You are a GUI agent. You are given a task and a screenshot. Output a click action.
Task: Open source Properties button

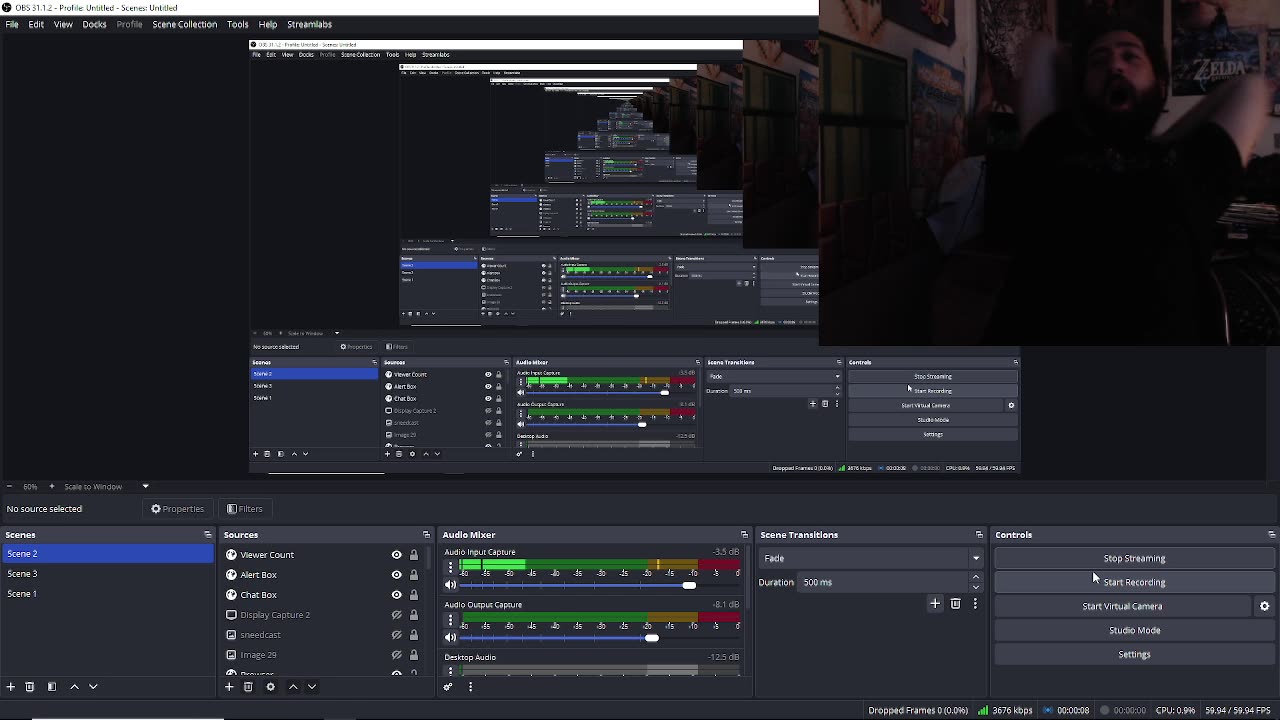click(x=177, y=509)
